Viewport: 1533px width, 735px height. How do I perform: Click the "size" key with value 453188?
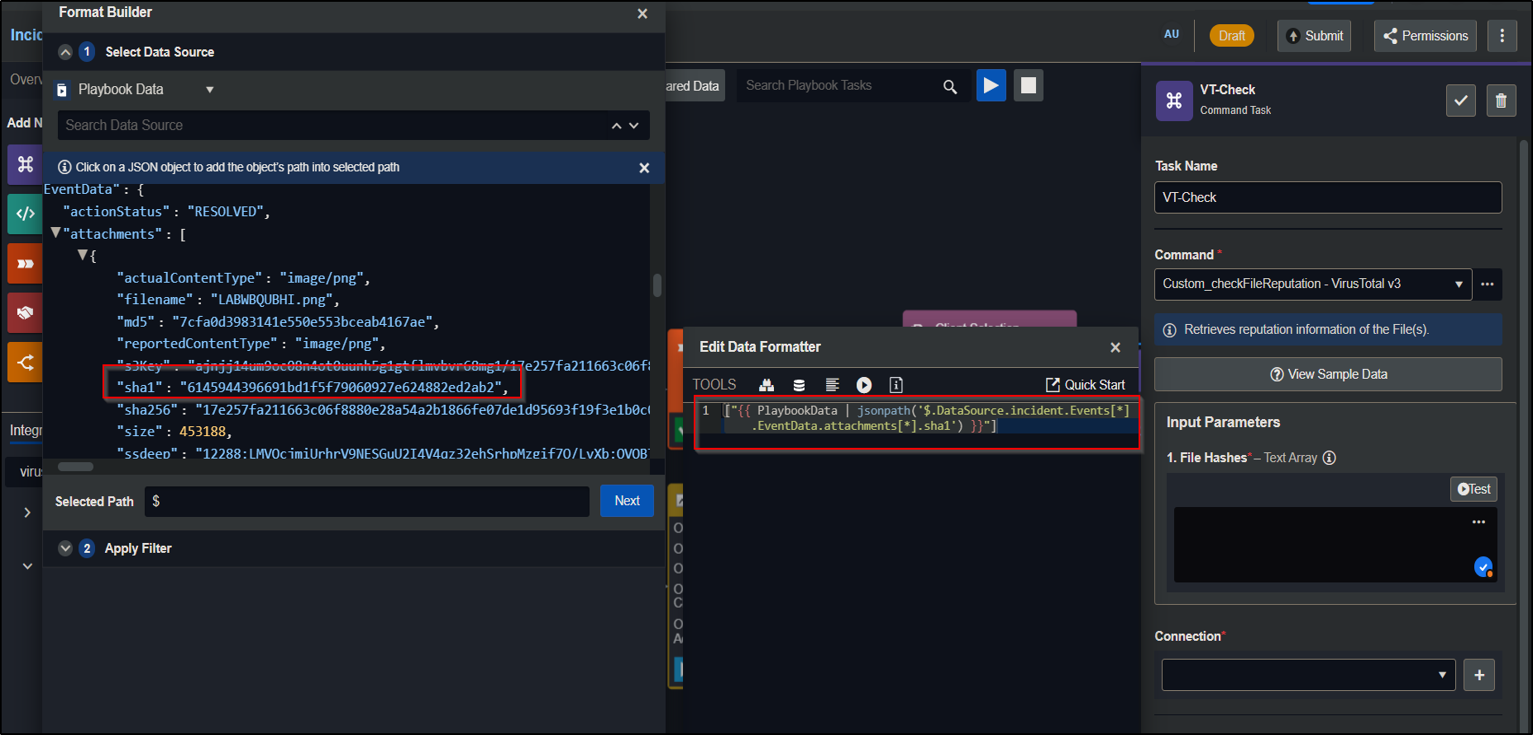[x=141, y=432]
